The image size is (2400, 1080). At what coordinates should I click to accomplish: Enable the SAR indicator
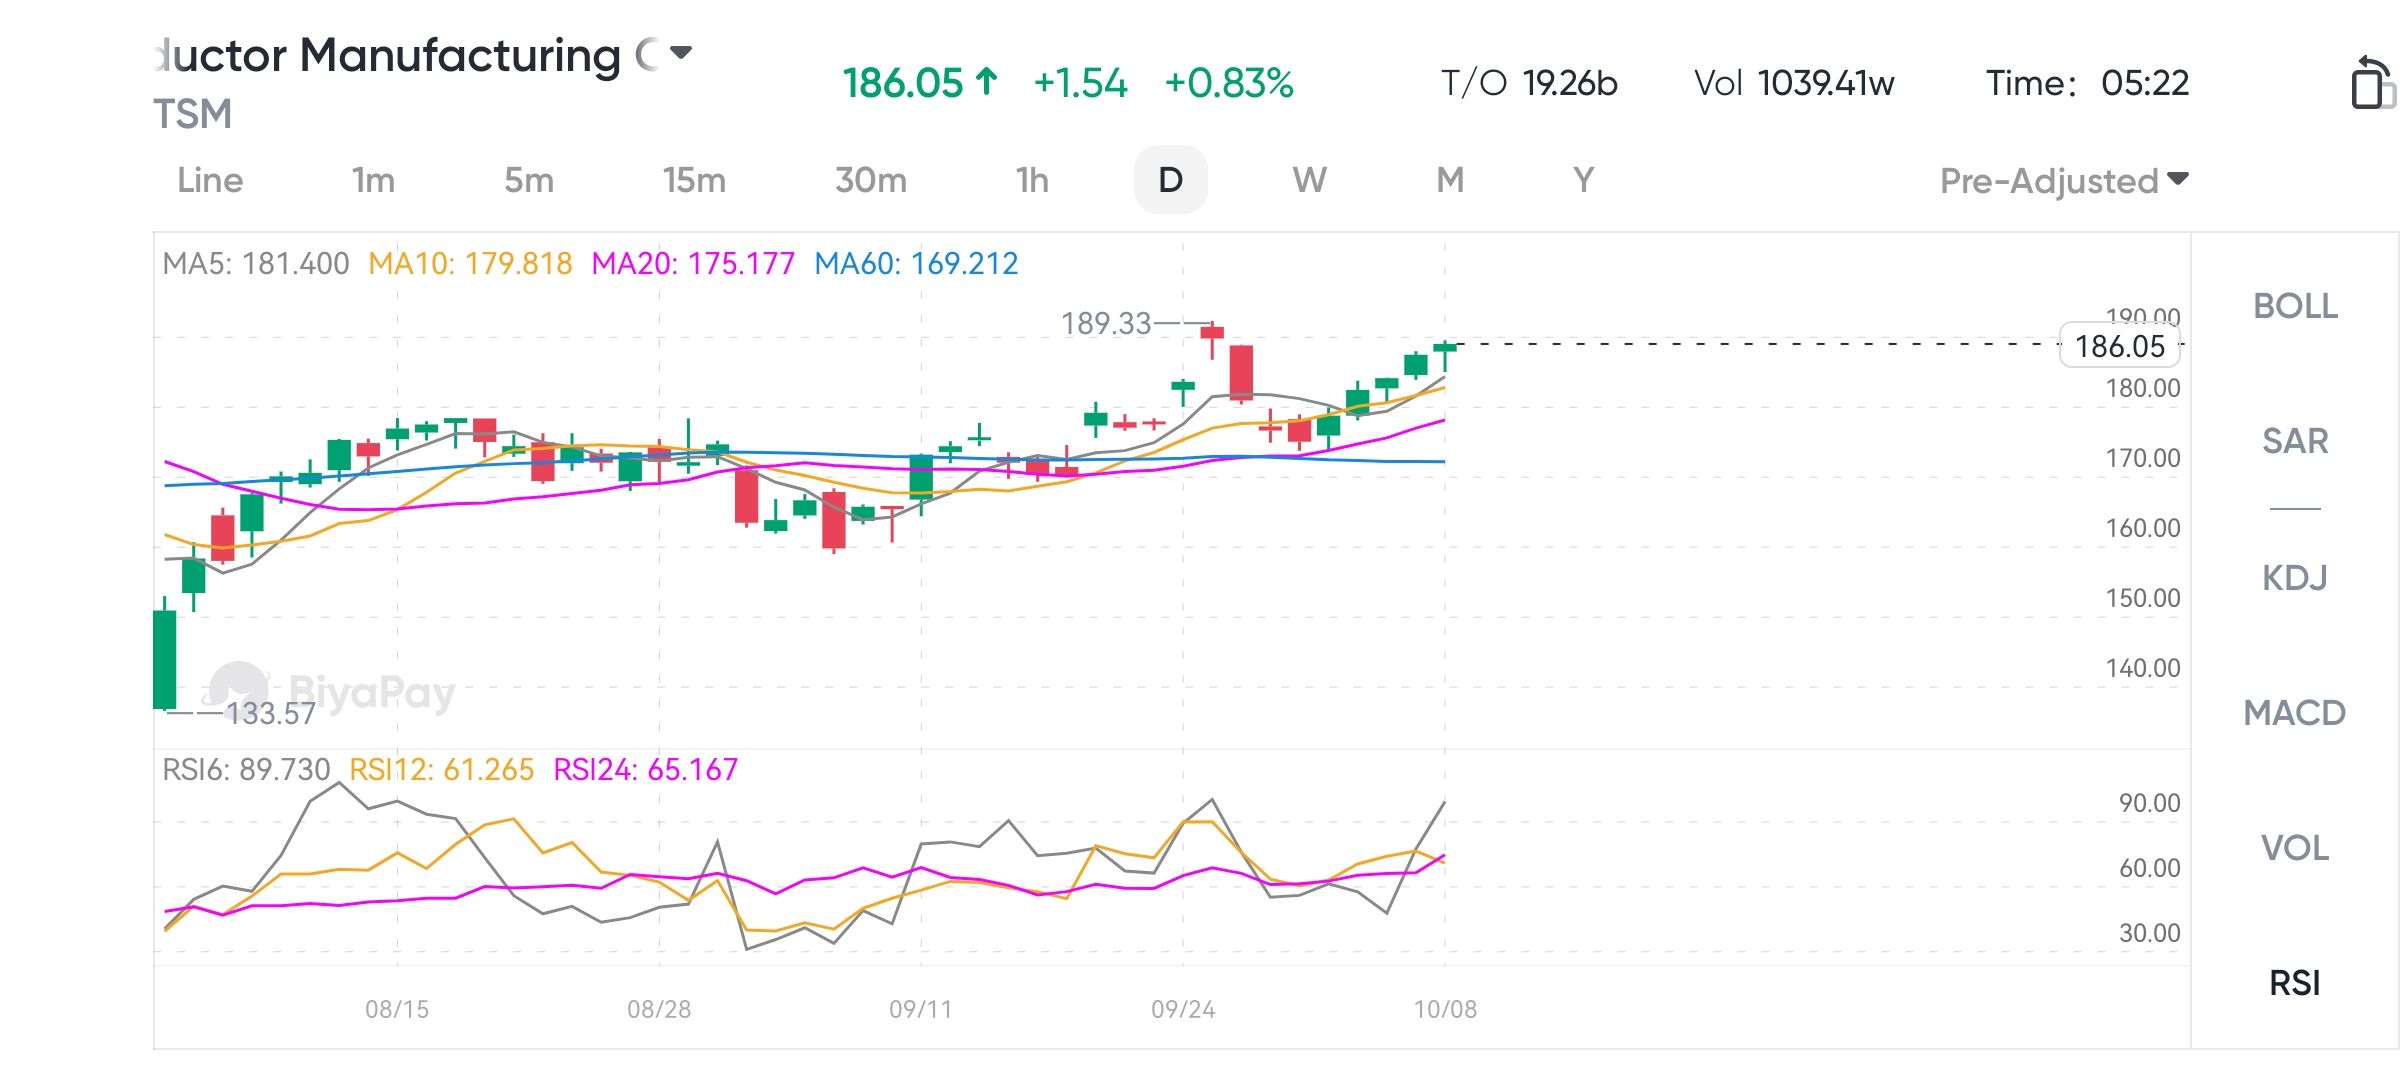pyautogui.click(x=2295, y=441)
